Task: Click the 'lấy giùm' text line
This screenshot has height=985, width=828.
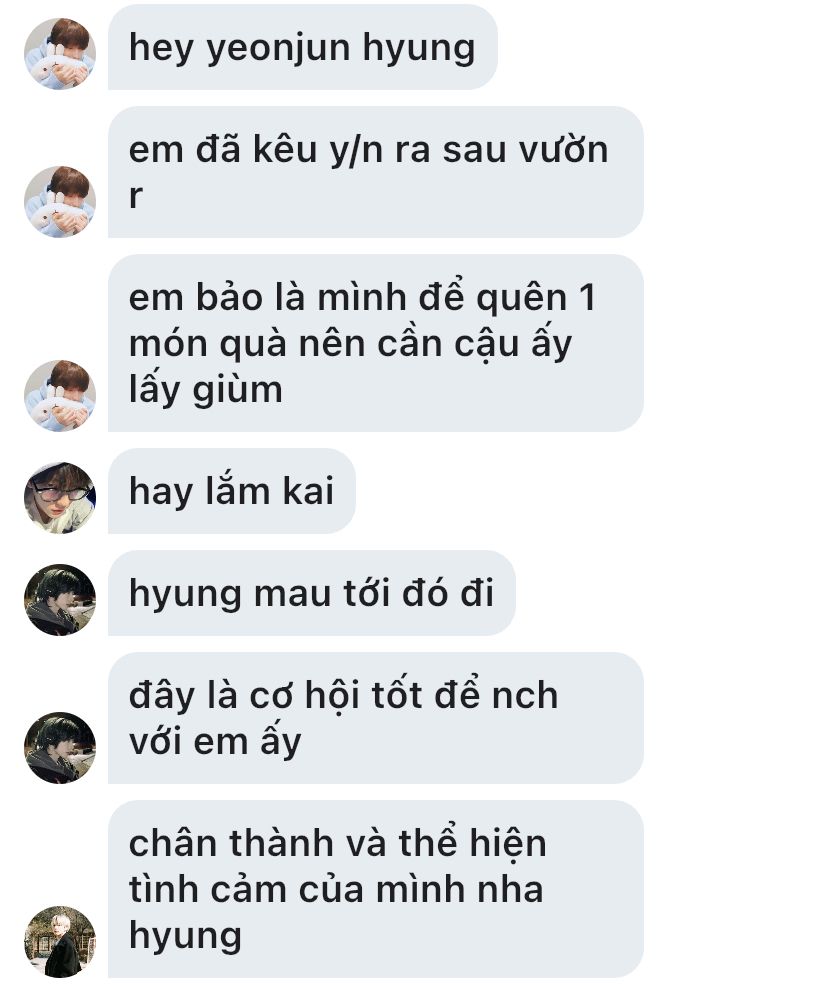Action: [206, 389]
